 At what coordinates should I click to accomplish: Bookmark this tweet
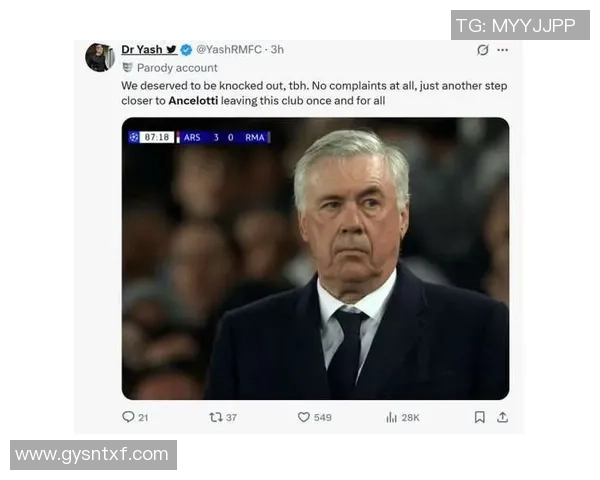point(480,417)
